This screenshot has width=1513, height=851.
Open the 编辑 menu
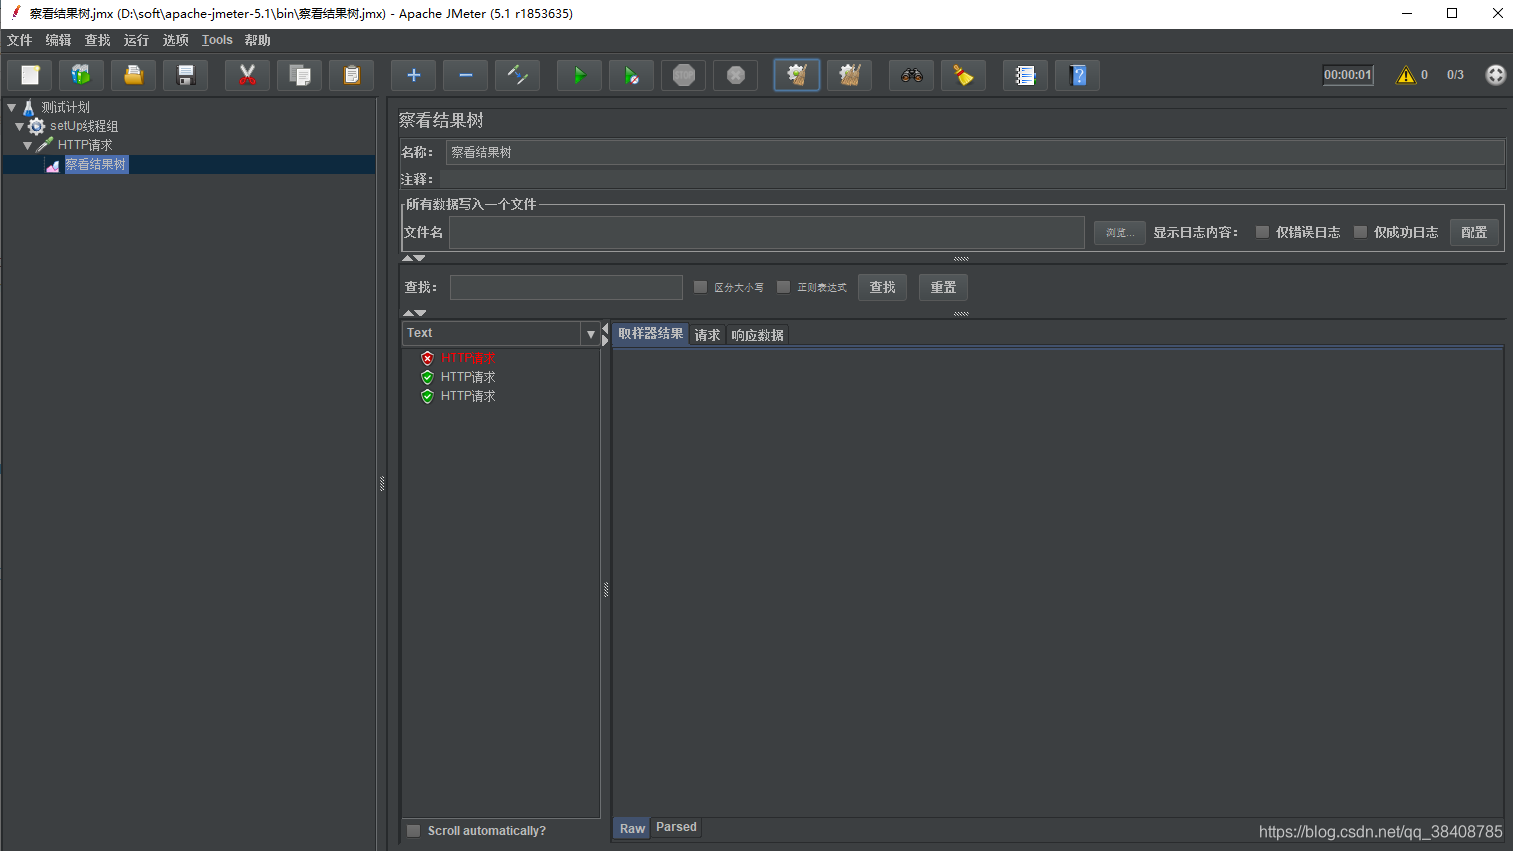click(x=59, y=40)
